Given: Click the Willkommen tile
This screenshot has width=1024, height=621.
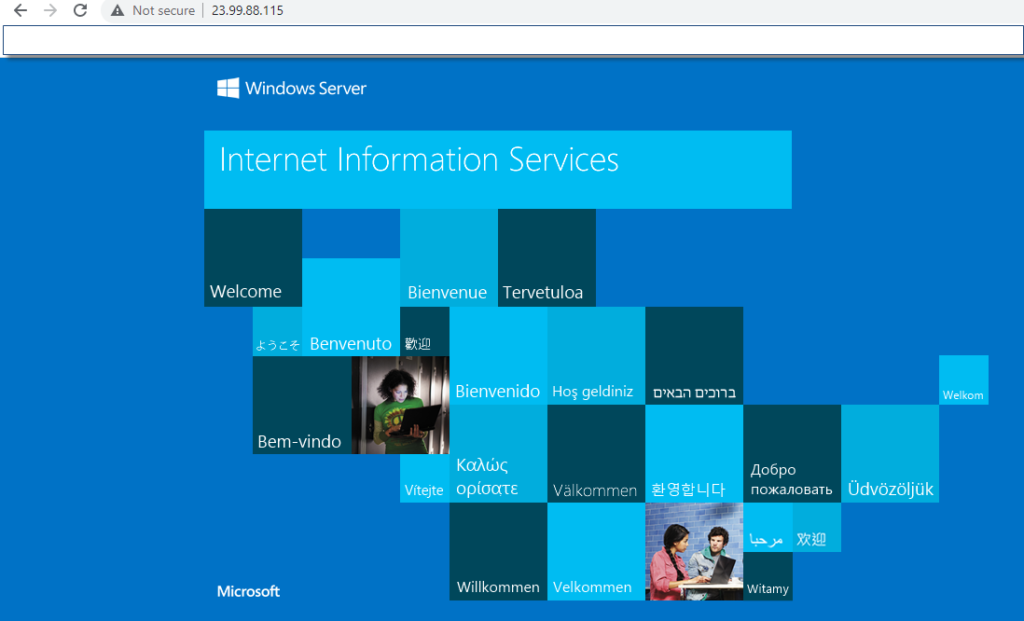Looking at the screenshot, I should [498, 552].
